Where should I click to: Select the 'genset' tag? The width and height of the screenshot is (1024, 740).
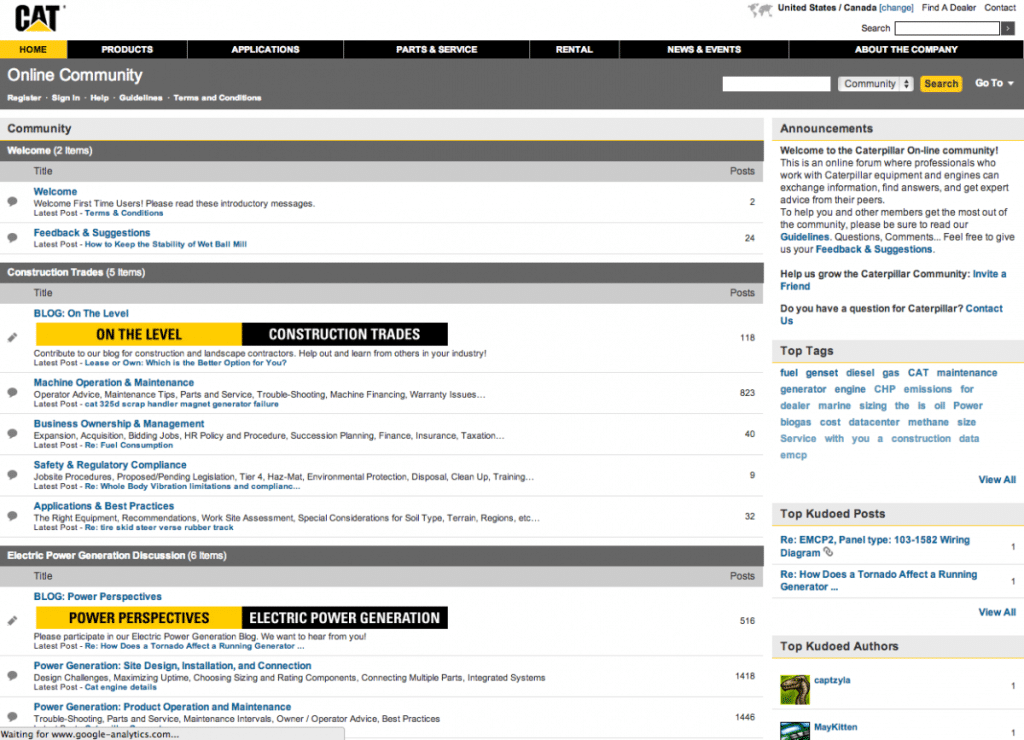(822, 373)
